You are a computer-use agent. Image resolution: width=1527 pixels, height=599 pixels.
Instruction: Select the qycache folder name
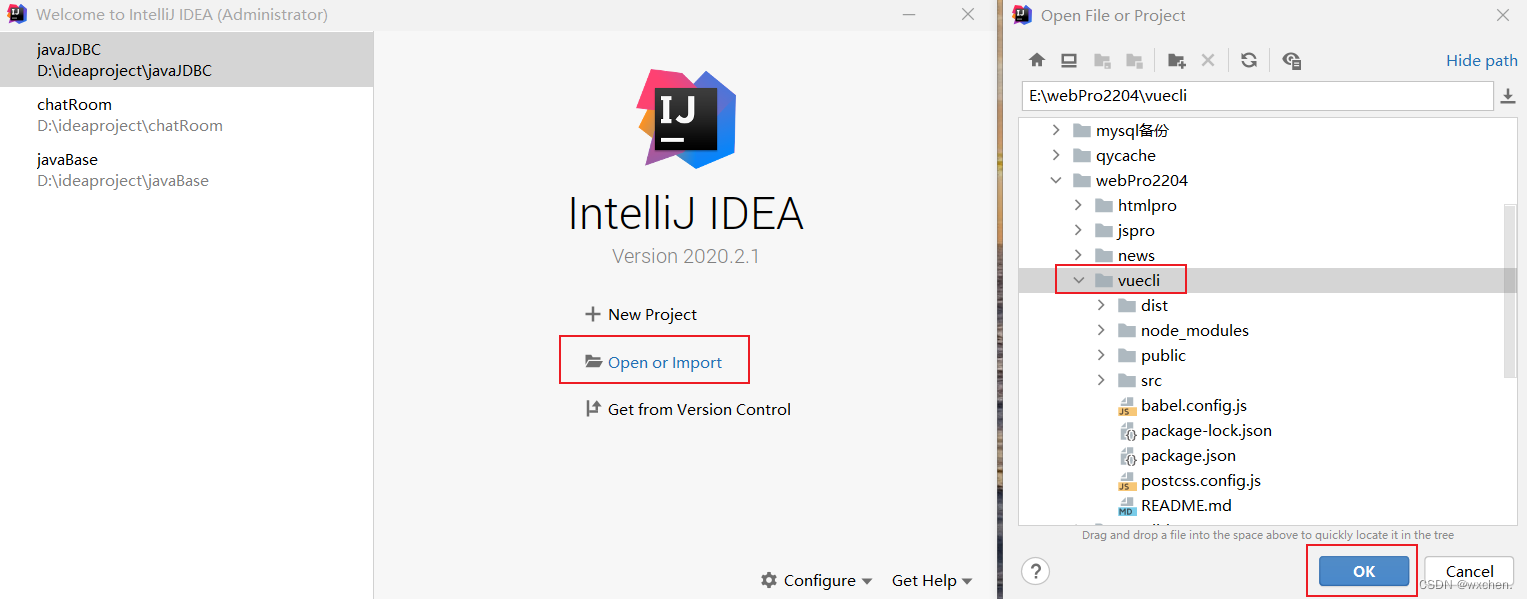click(1126, 155)
